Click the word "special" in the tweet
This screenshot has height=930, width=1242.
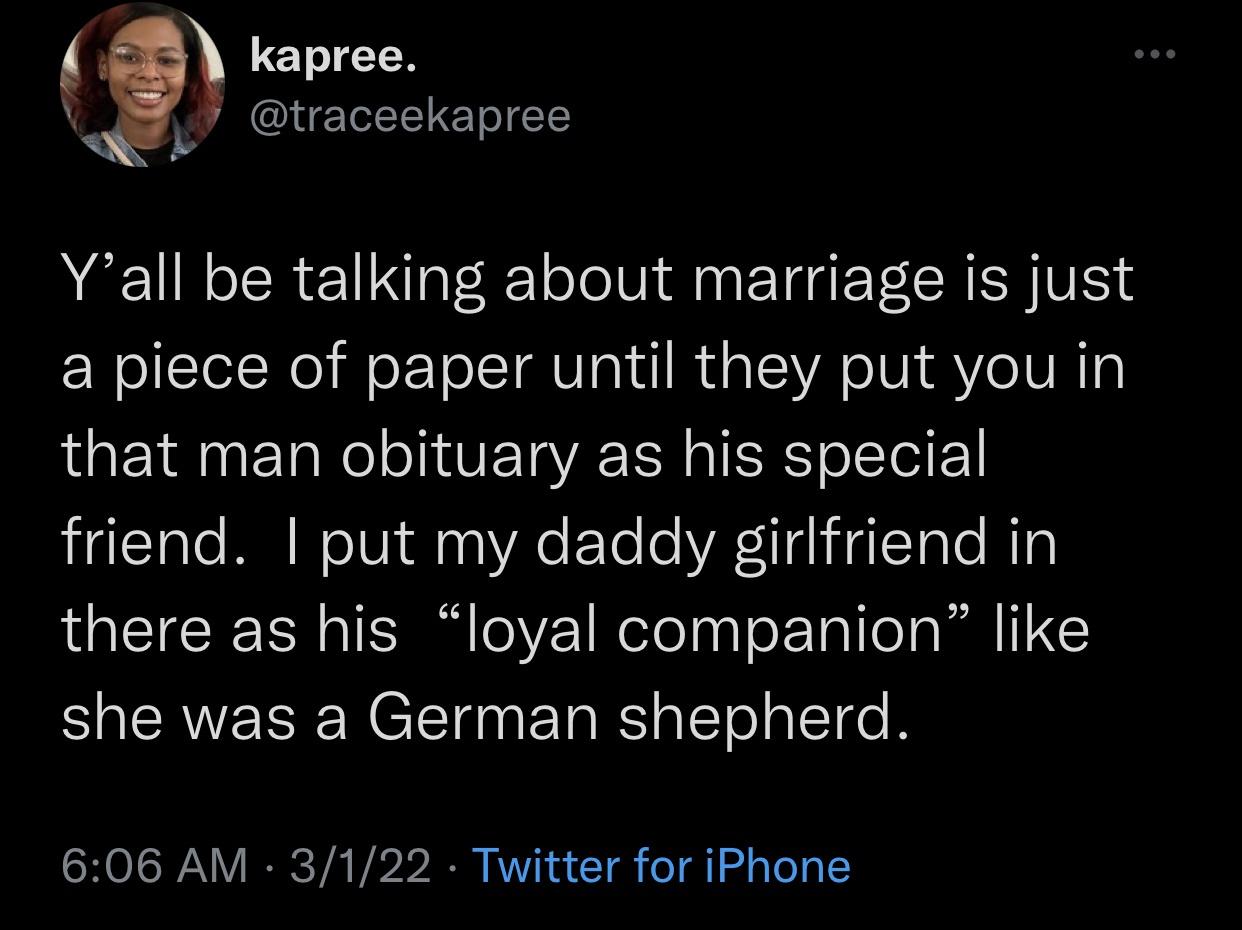tap(885, 456)
